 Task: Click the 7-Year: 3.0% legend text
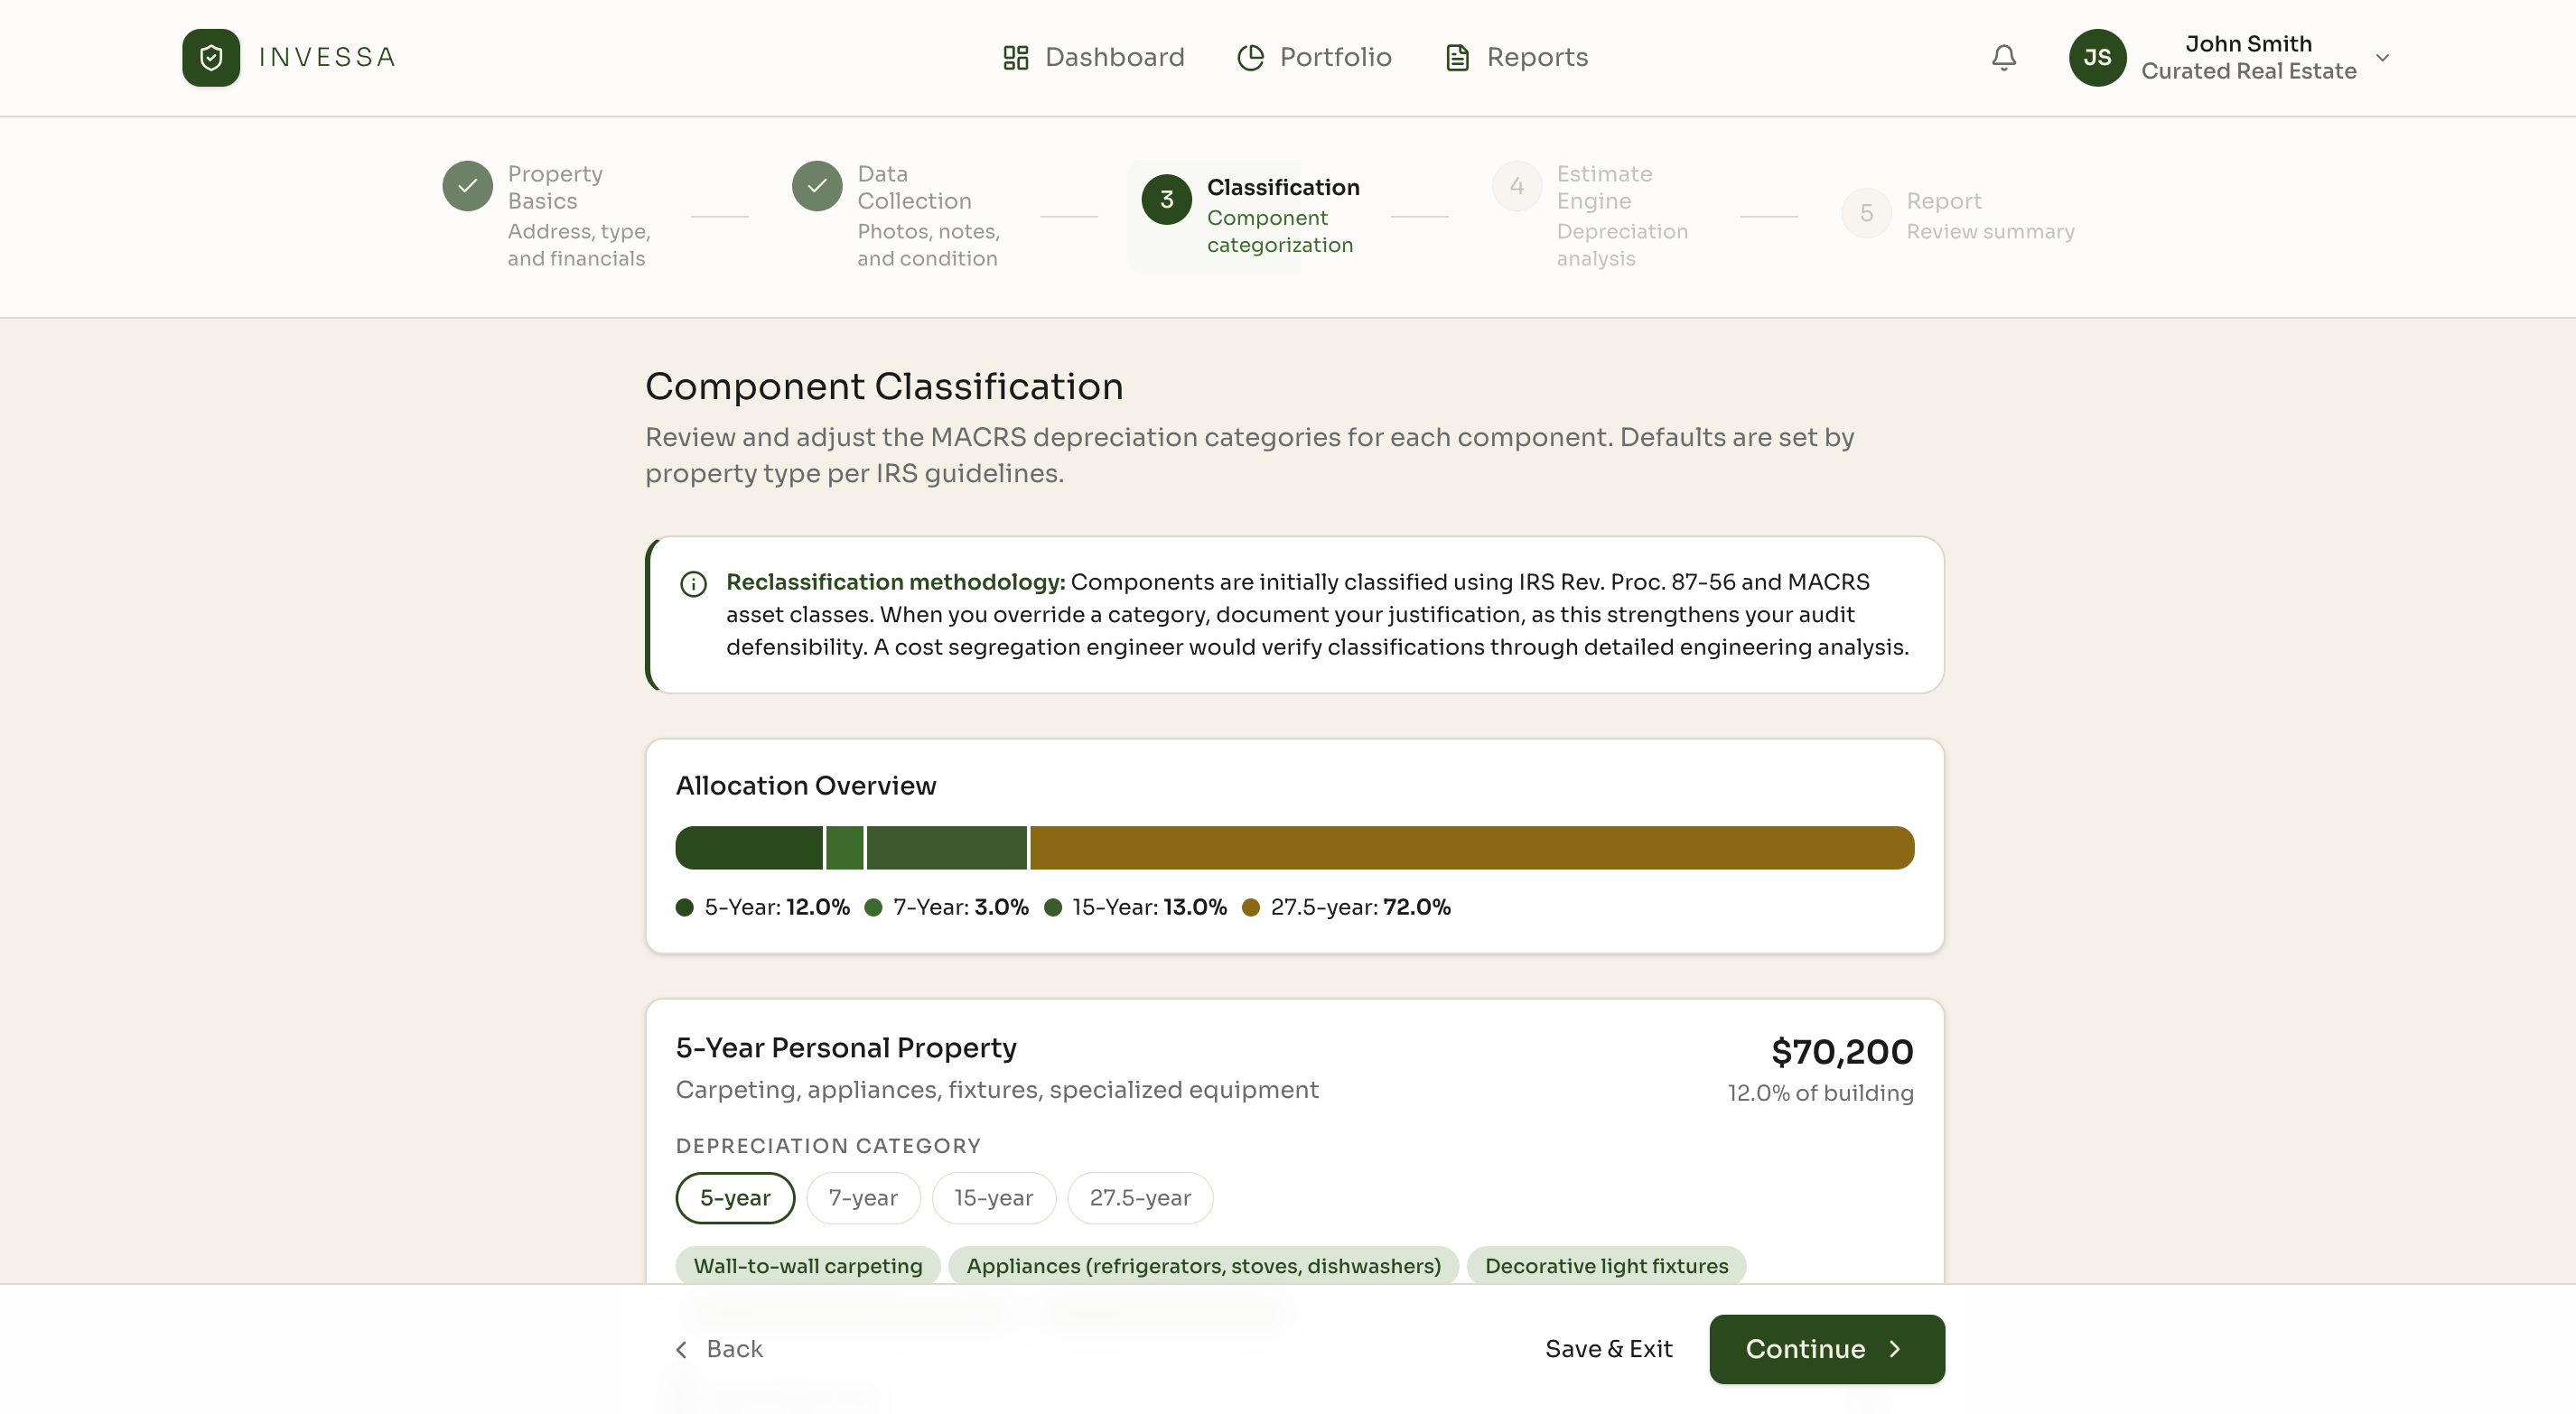961,907
